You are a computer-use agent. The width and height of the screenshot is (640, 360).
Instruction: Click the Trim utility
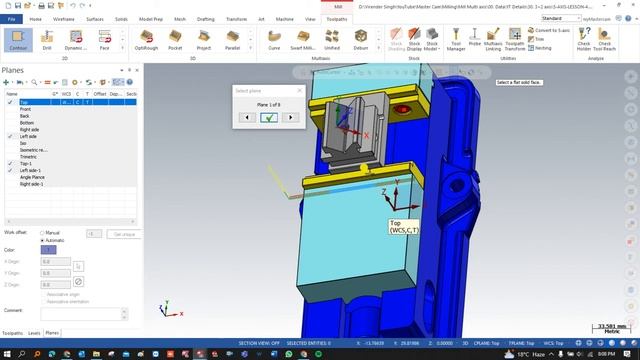coord(536,39)
